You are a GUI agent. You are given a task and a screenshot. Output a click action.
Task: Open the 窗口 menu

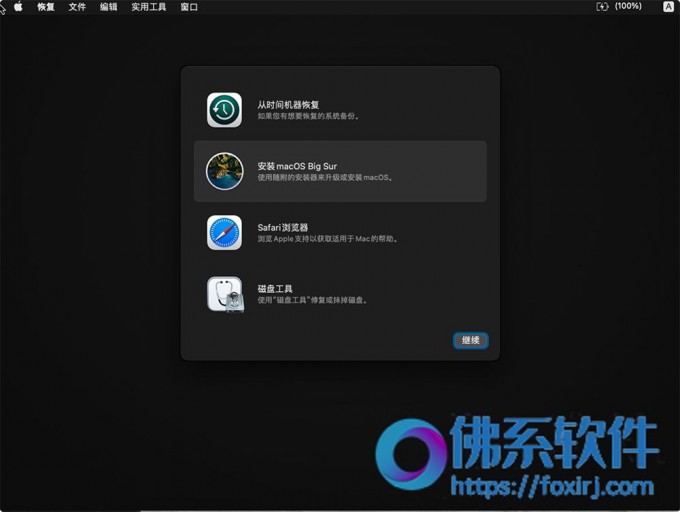(x=189, y=7)
